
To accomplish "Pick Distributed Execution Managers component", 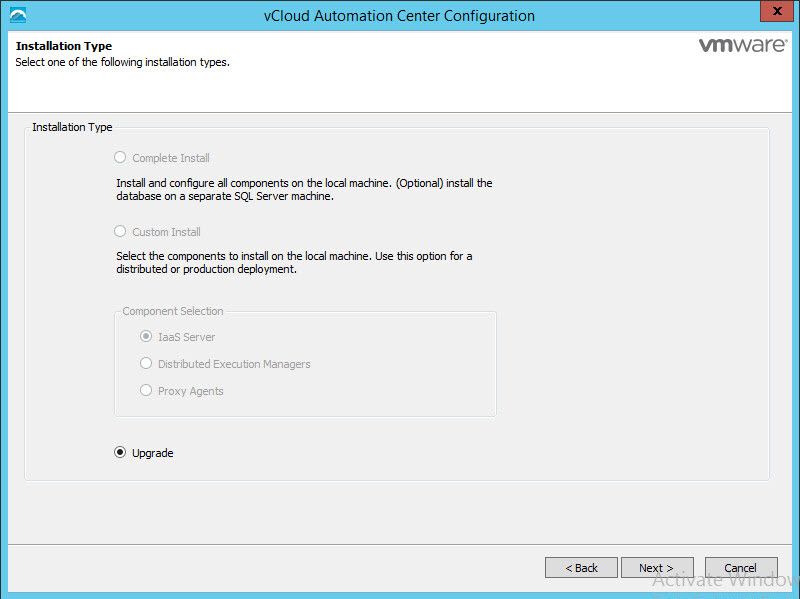I will pyautogui.click(x=146, y=364).
